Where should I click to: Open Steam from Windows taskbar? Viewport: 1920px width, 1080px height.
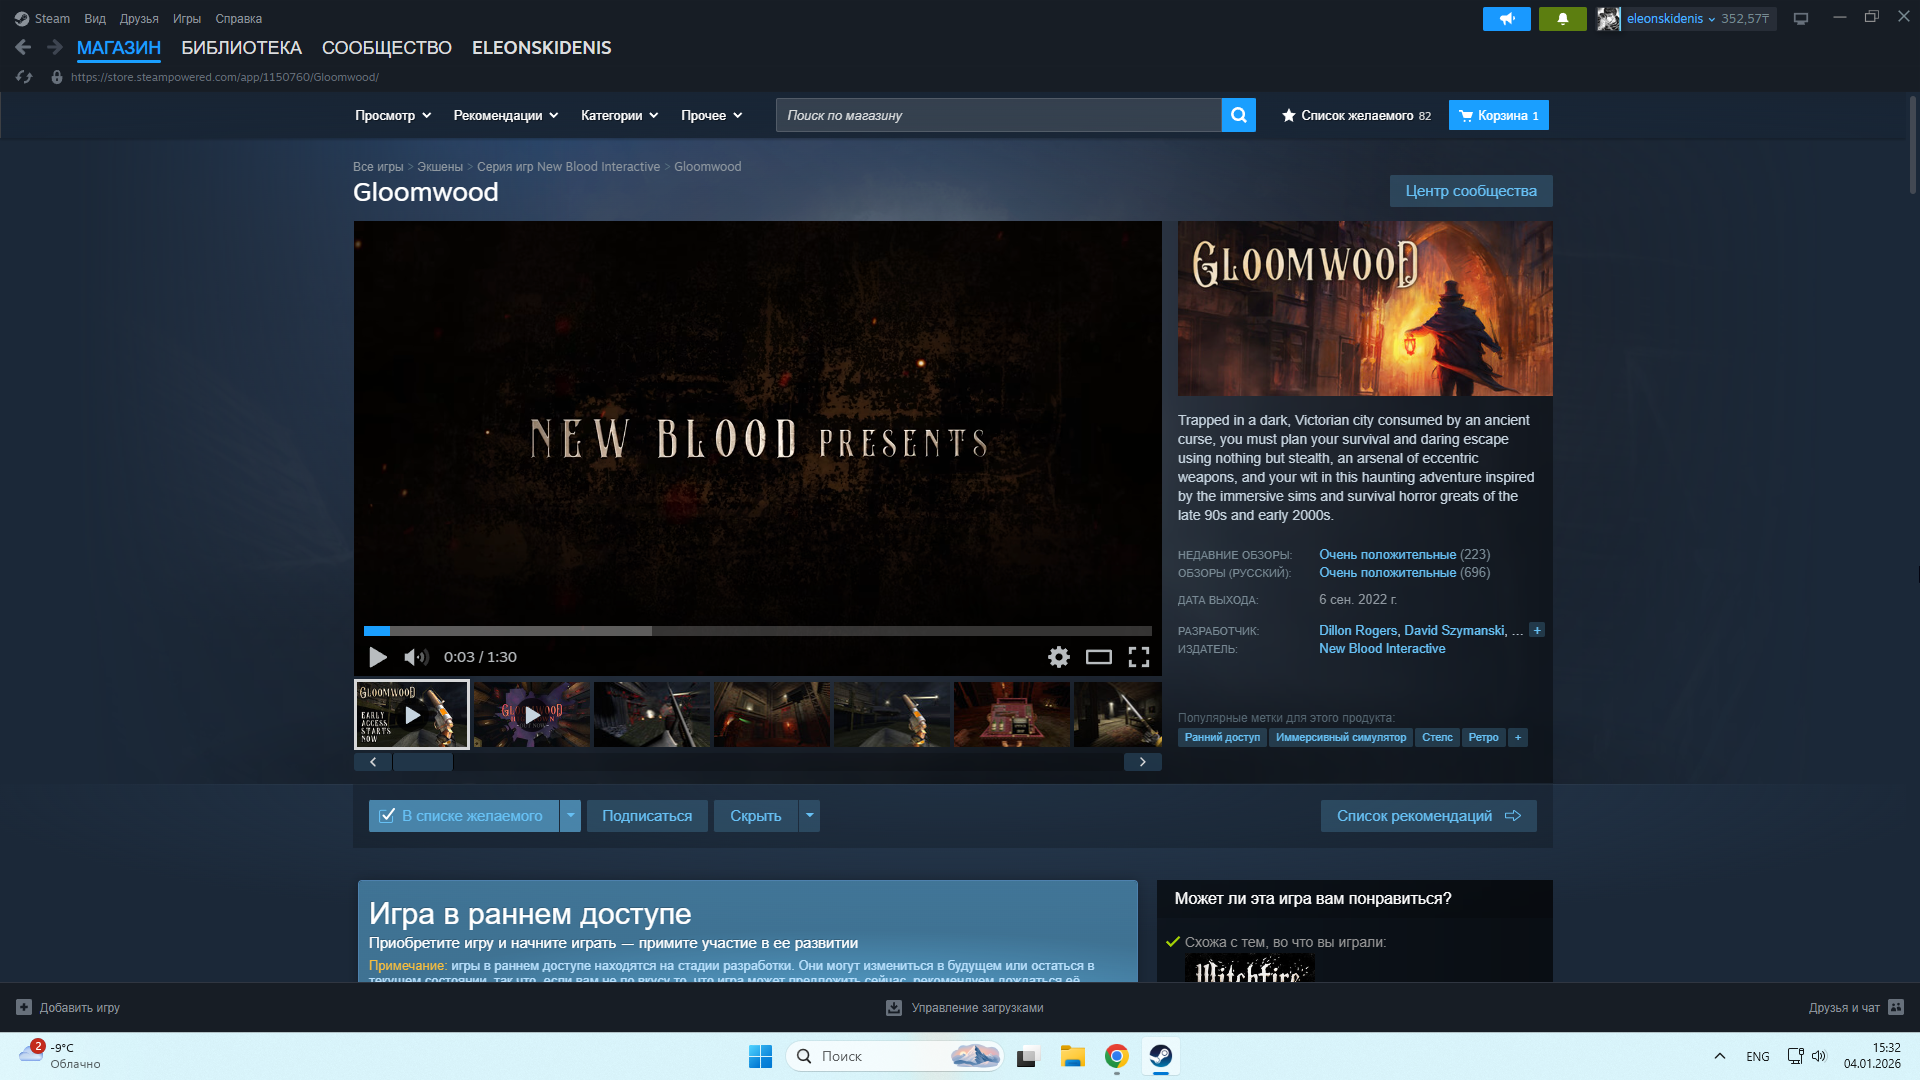pos(1160,1056)
